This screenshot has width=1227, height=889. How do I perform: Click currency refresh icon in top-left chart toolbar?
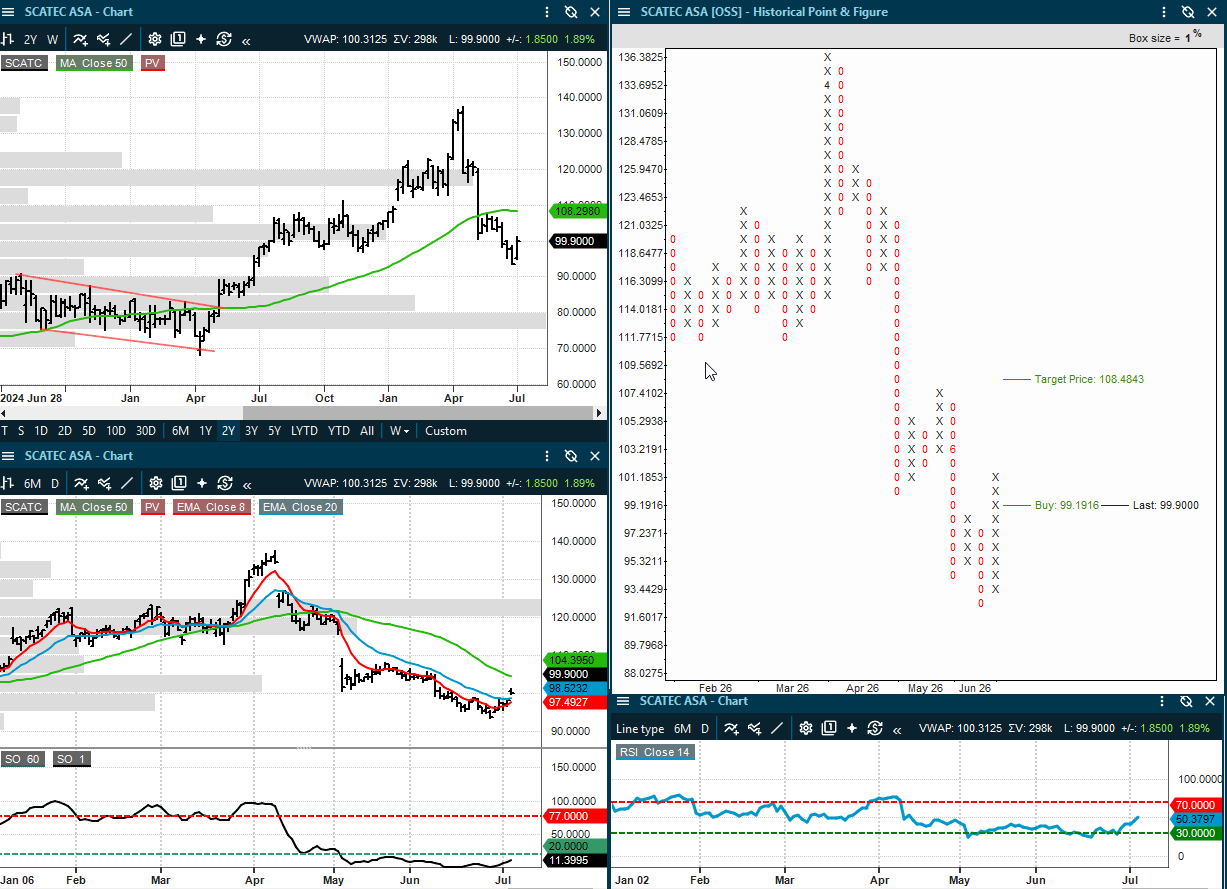pos(224,39)
